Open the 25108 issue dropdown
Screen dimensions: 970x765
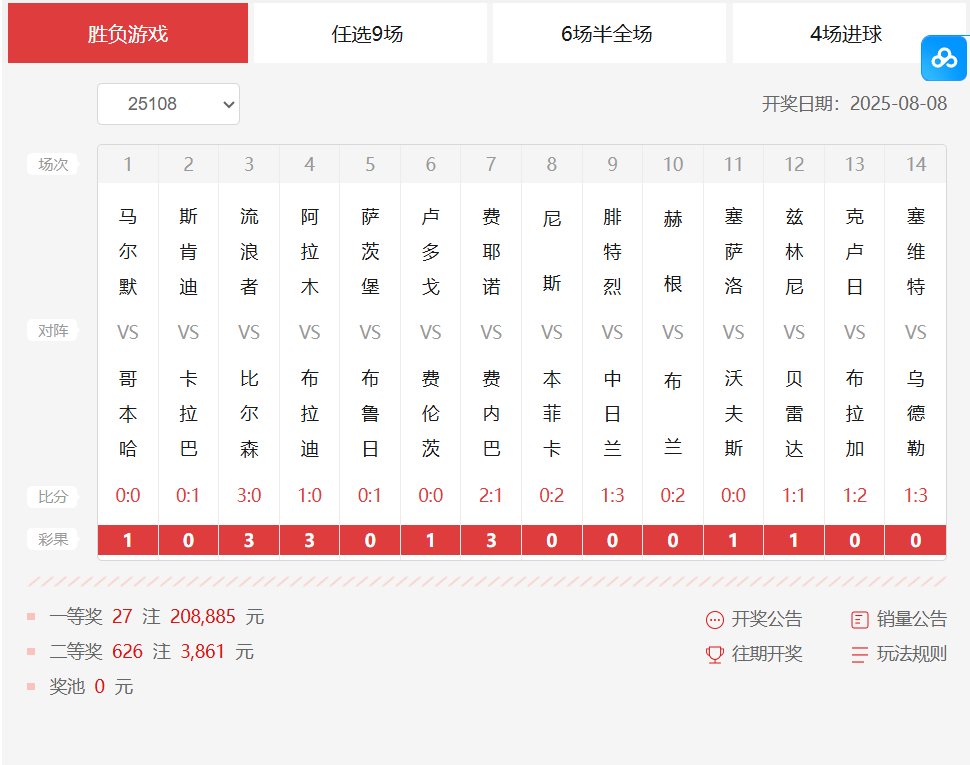click(168, 104)
